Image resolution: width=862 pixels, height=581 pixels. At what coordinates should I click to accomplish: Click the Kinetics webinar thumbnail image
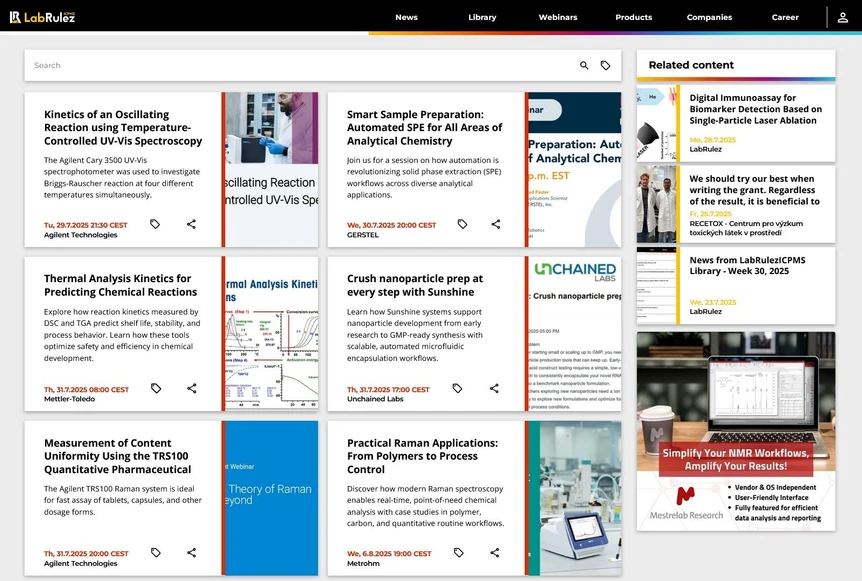[272, 169]
